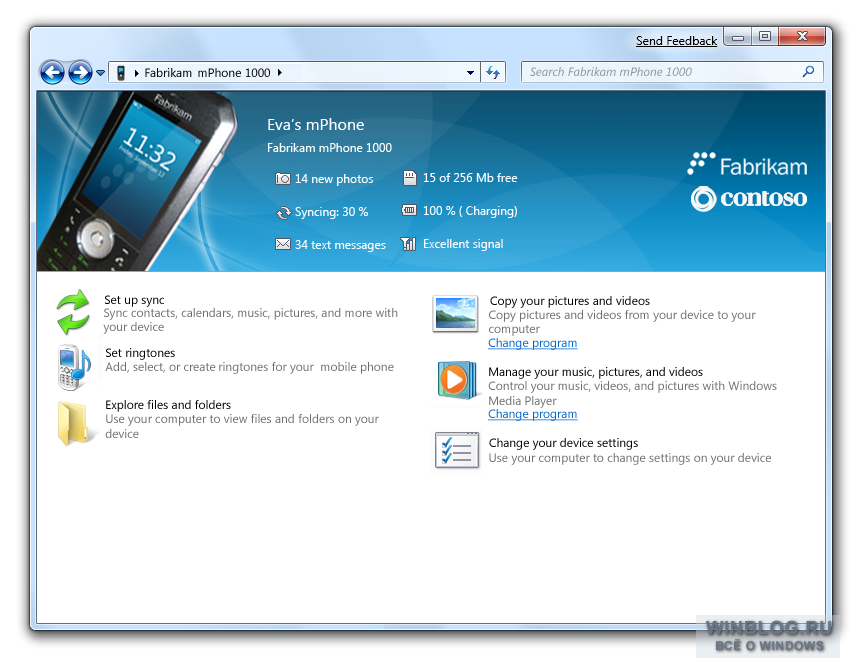Click the search magnifier icon
The height and width of the screenshot is (669, 850).
point(808,72)
